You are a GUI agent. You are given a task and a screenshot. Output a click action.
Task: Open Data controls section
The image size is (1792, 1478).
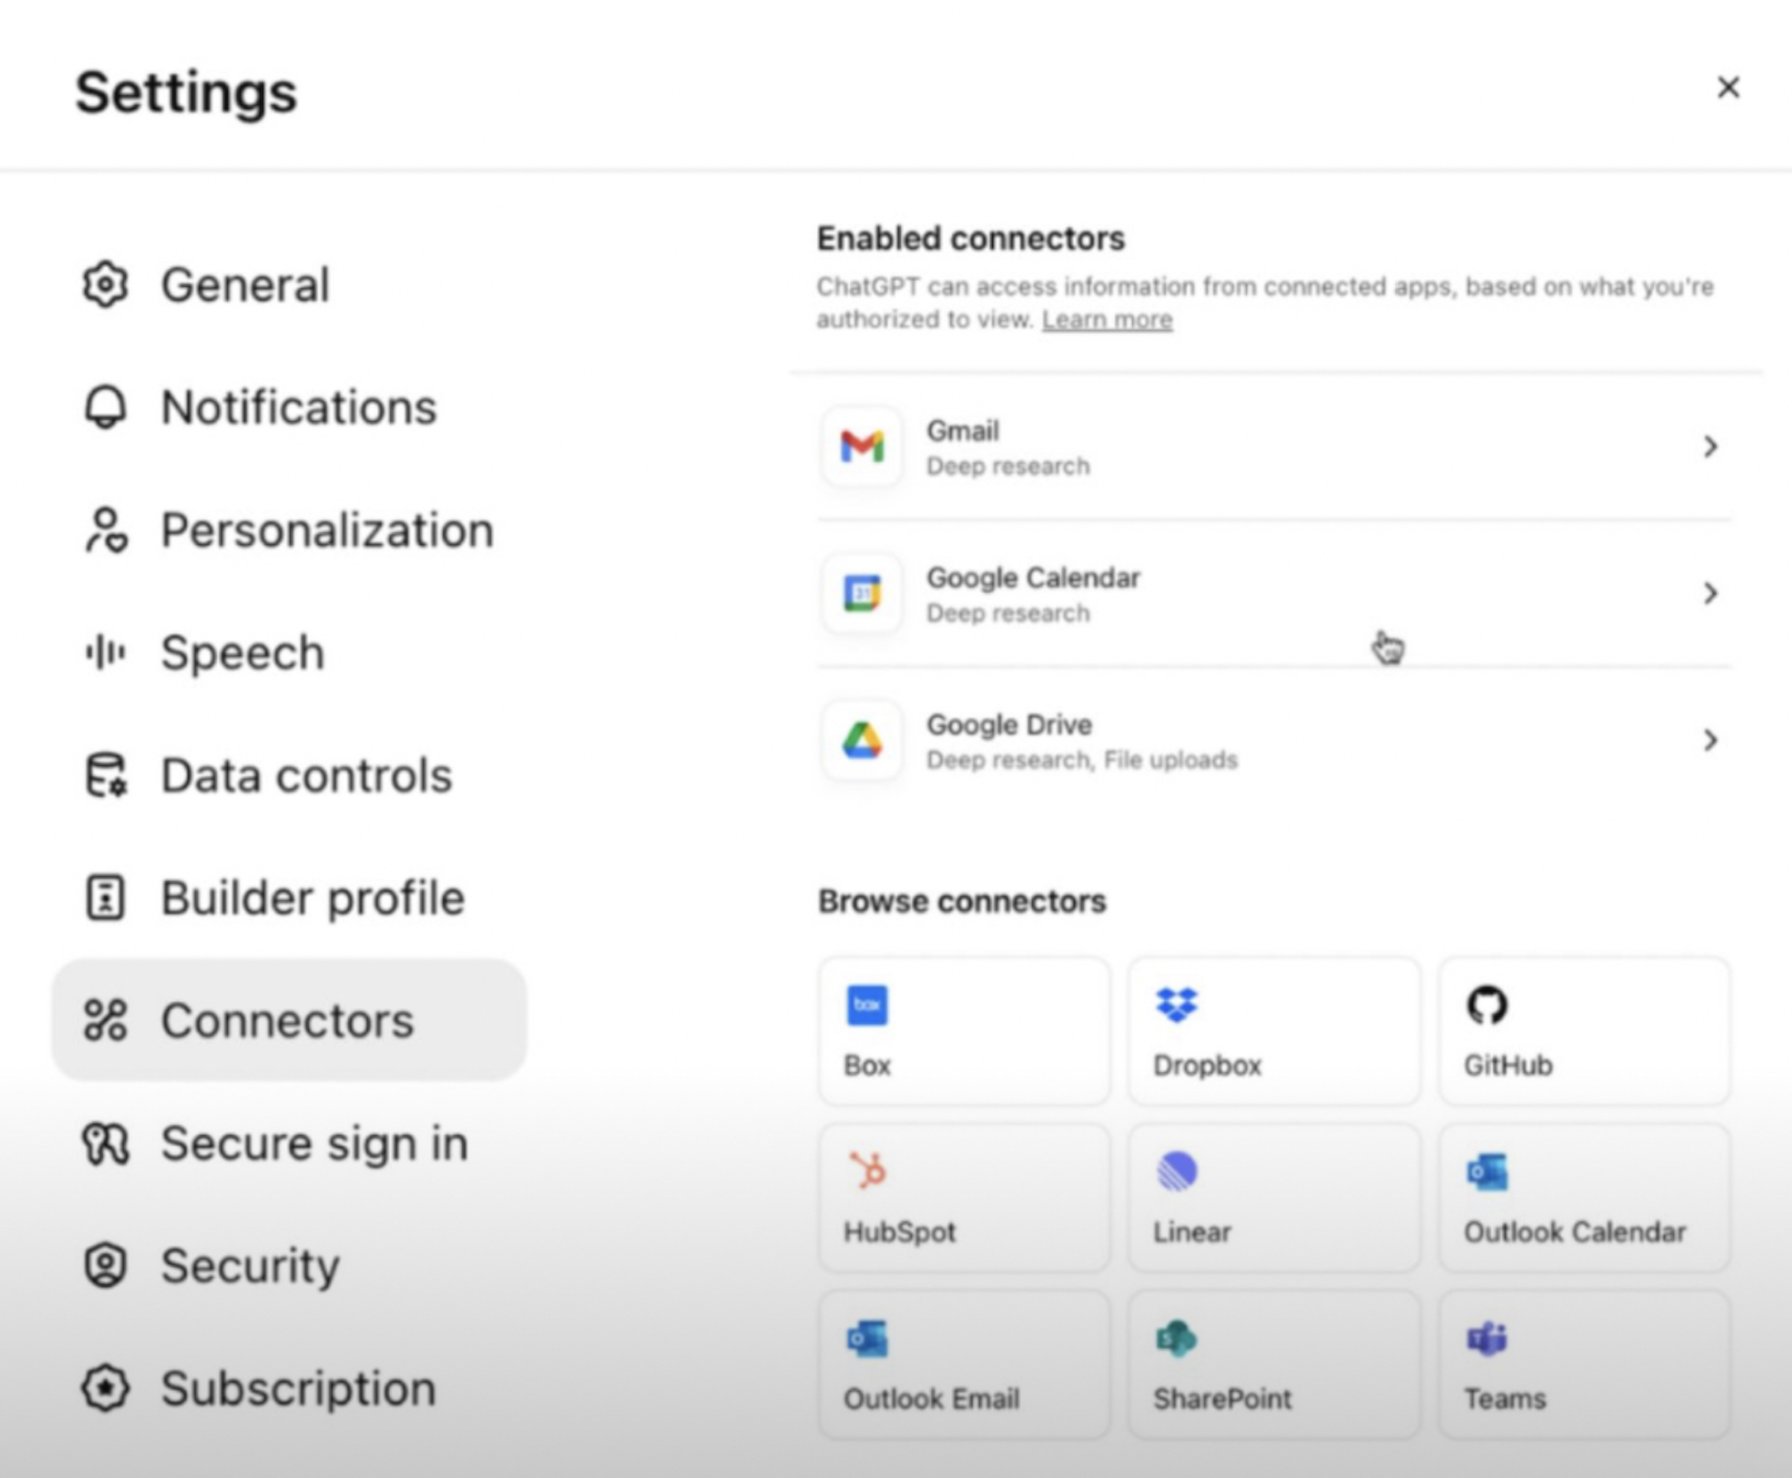click(289, 776)
